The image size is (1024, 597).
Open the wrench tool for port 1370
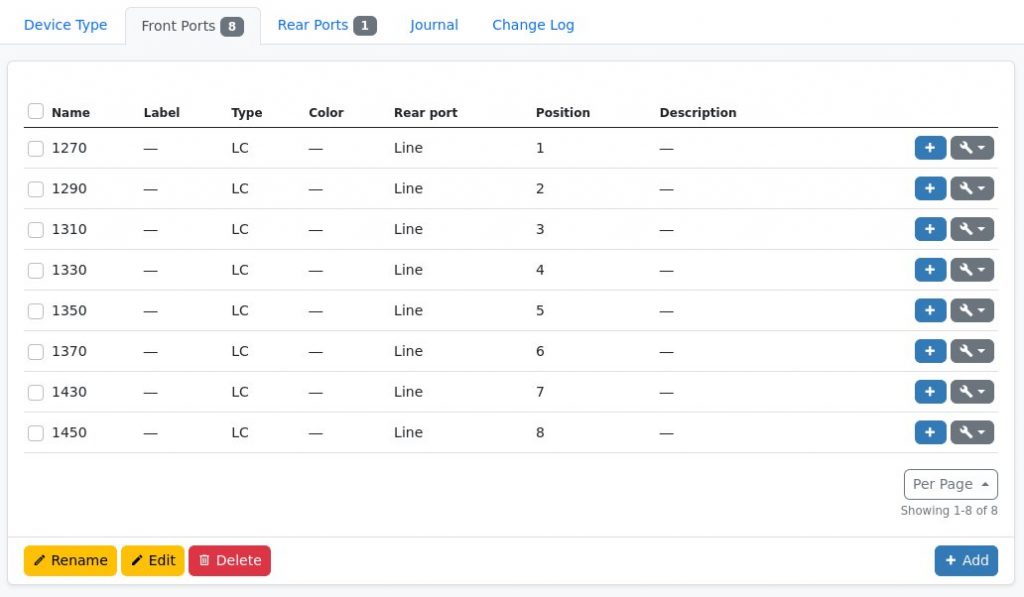966,351
